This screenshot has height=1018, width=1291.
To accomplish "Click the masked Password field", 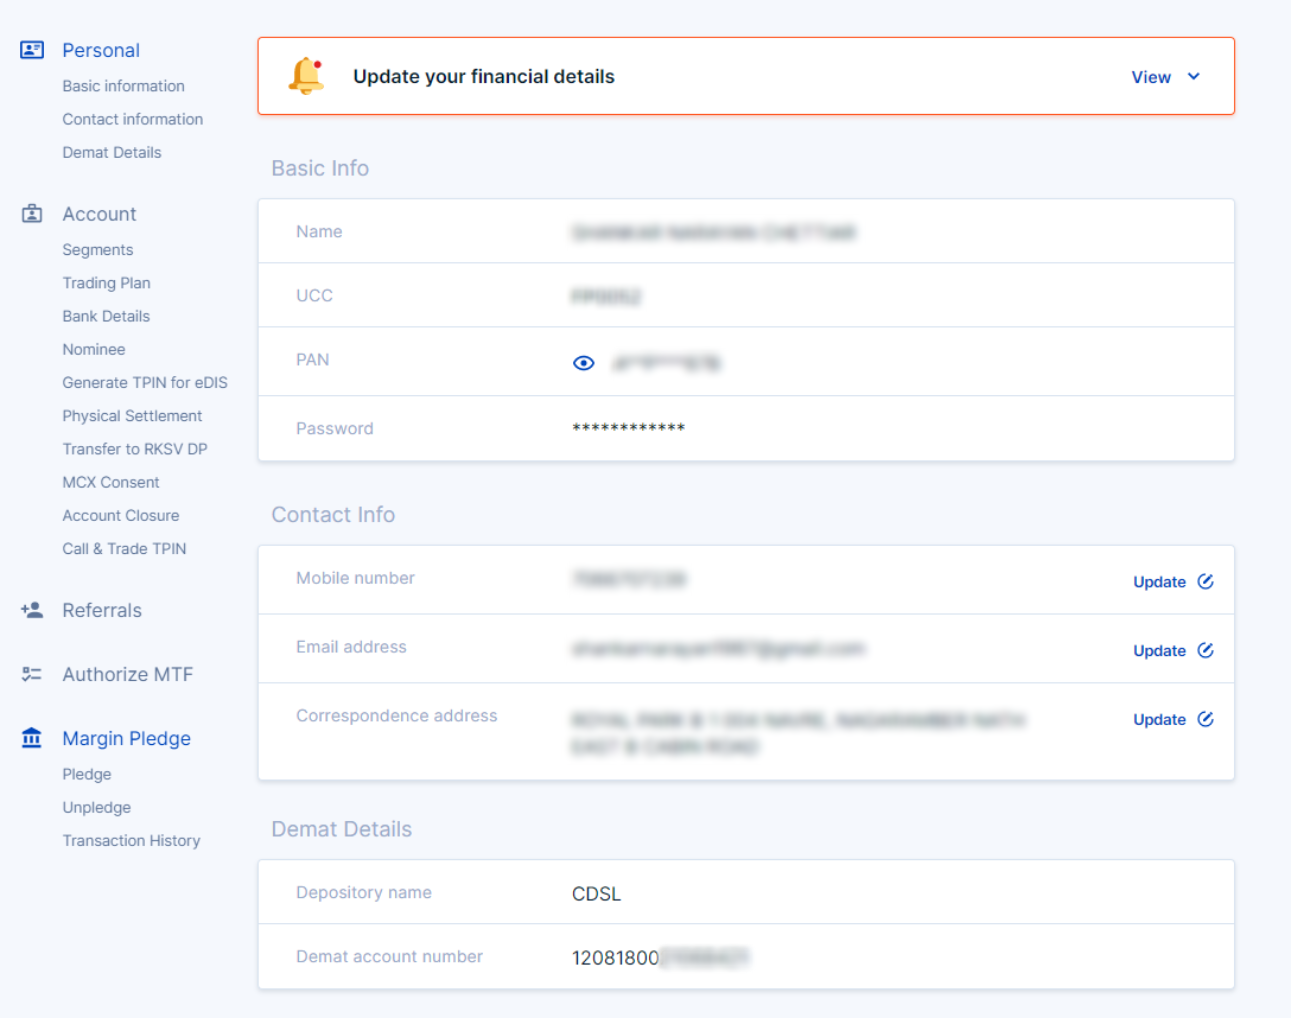I will (x=627, y=428).
